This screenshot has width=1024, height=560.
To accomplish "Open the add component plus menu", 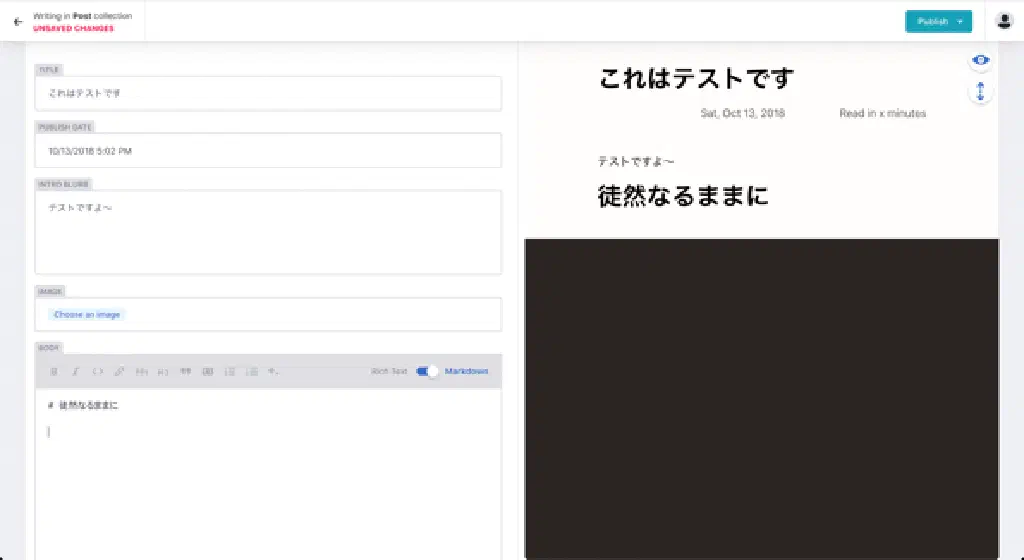I will coord(274,372).
